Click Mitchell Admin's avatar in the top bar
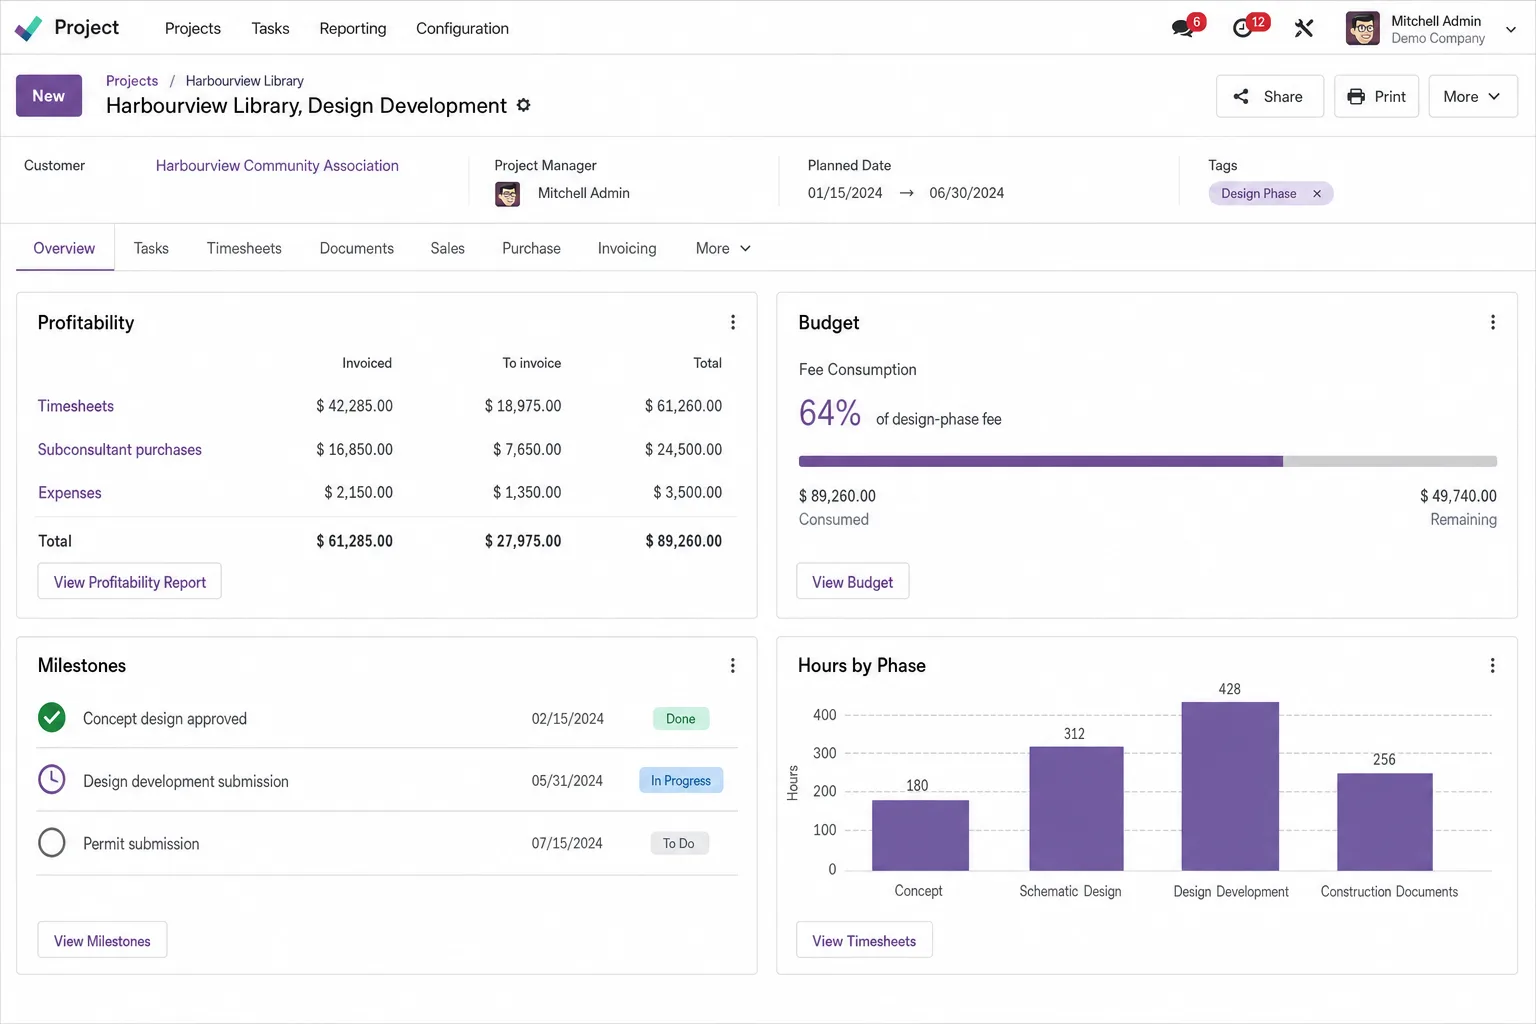1536x1024 pixels. (1362, 28)
